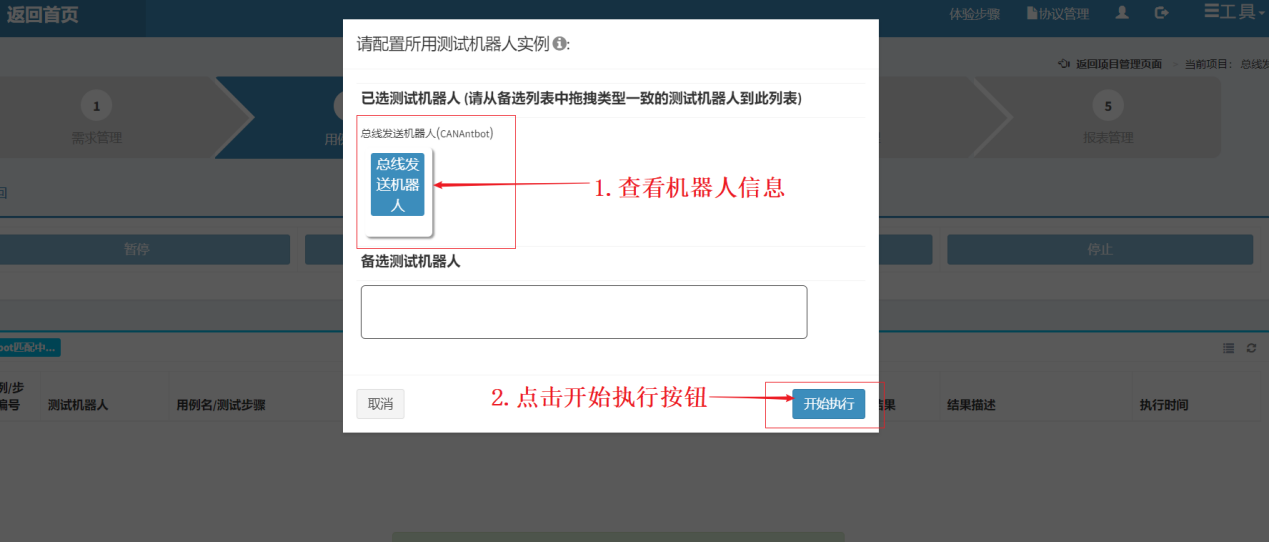Click inside the 备选测试机器人 empty list box
Image resolution: width=1269 pixels, height=542 pixels.
584,312
